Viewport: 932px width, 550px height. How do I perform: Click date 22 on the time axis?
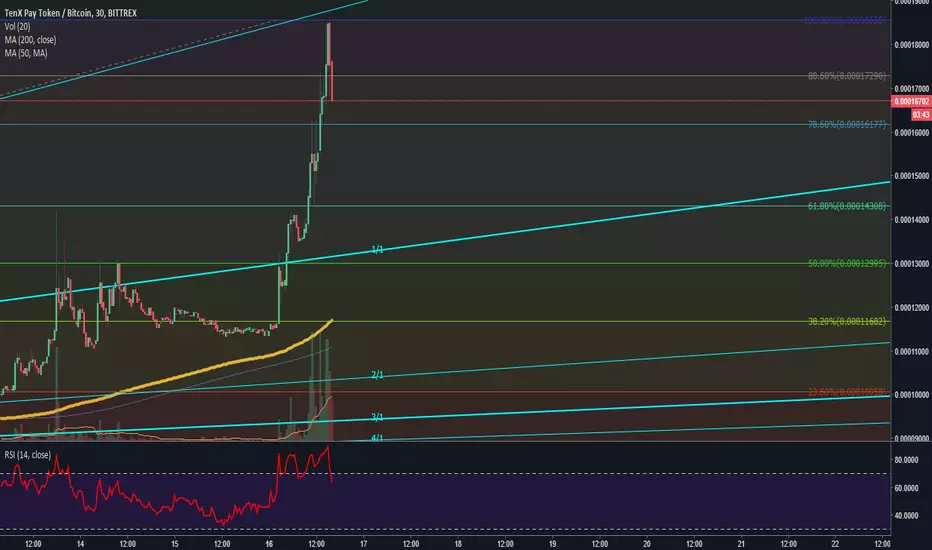click(x=835, y=543)
